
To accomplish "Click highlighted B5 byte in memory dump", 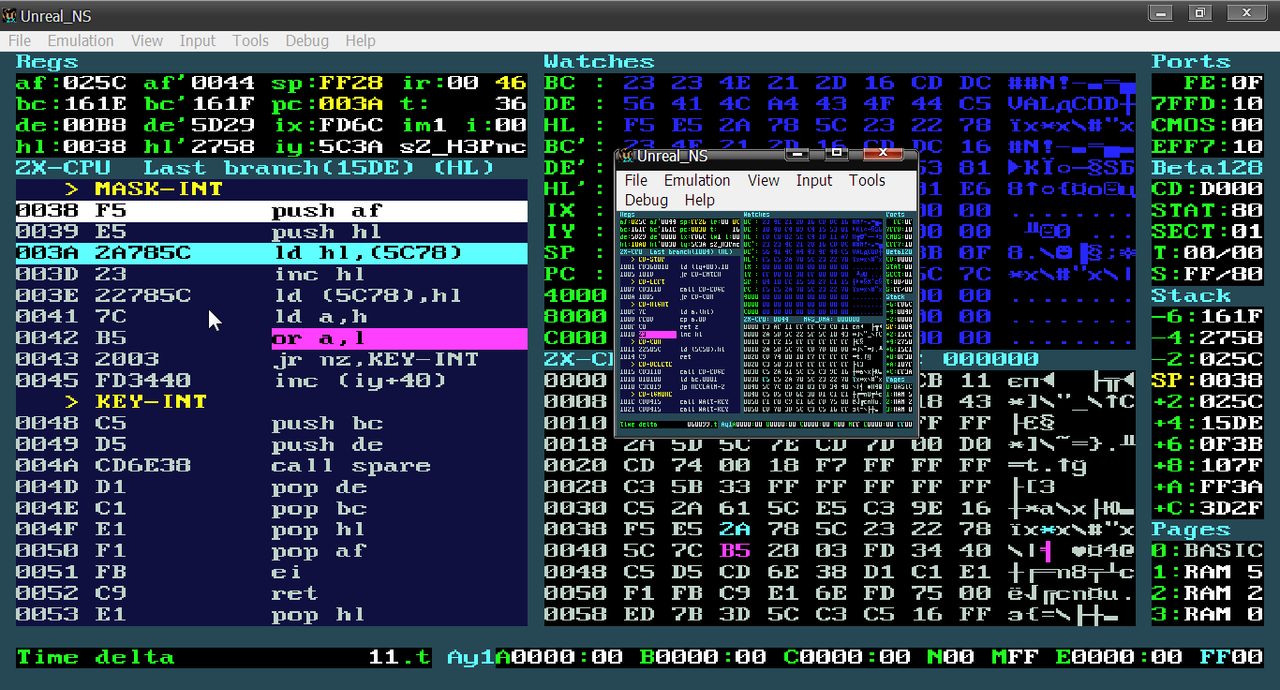I will 735,551.
